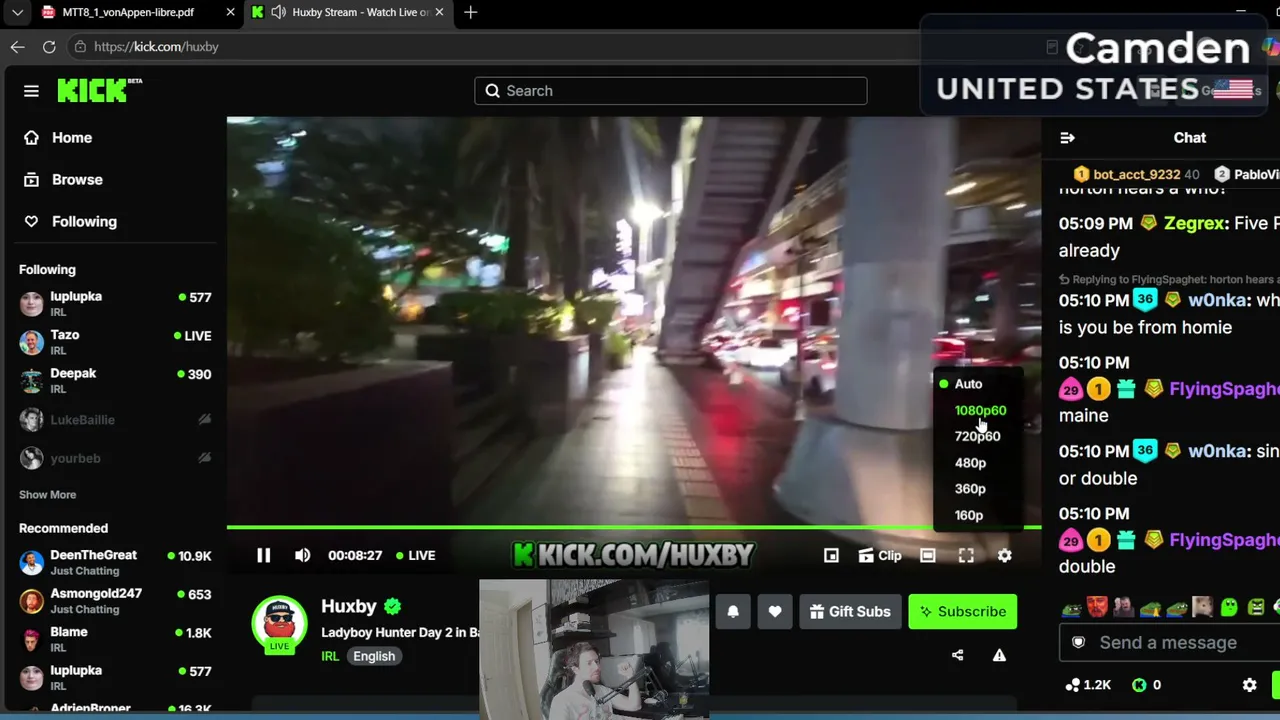Viewport: 1280px width, 720px height.
Task: Pick 360p video quality
Action: 970,489
